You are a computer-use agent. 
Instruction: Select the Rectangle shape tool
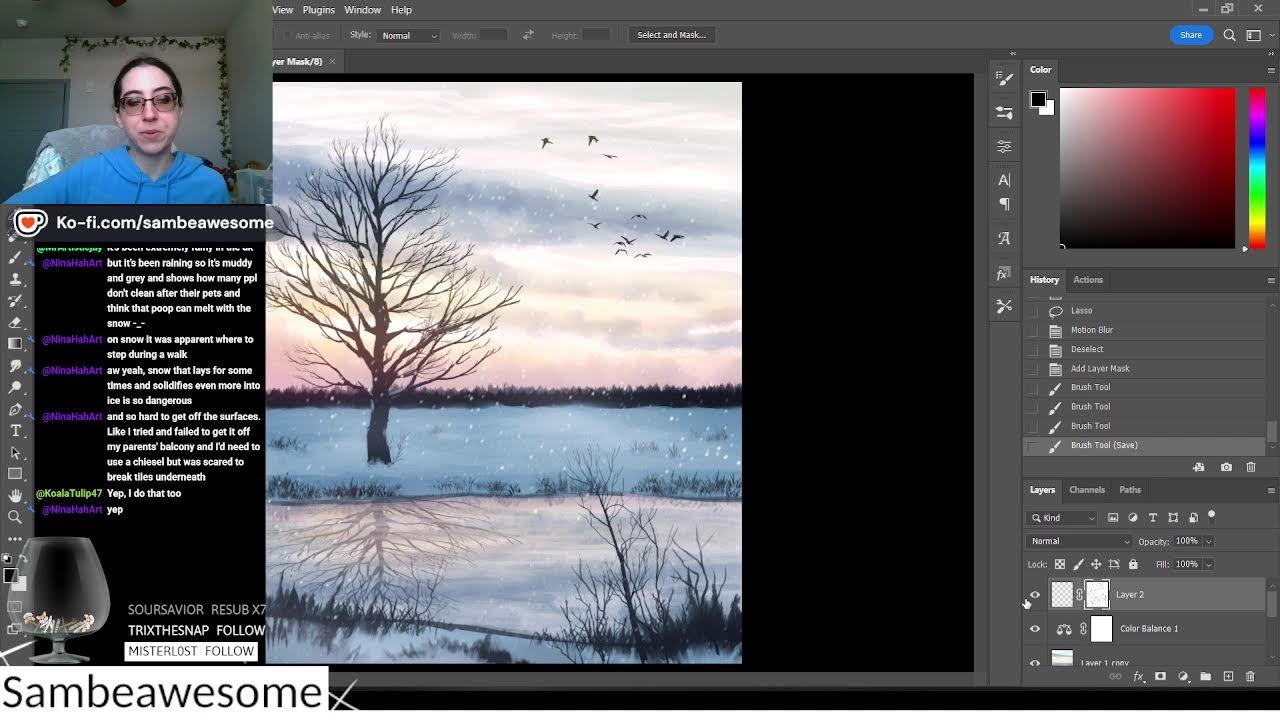click(15, 474)
